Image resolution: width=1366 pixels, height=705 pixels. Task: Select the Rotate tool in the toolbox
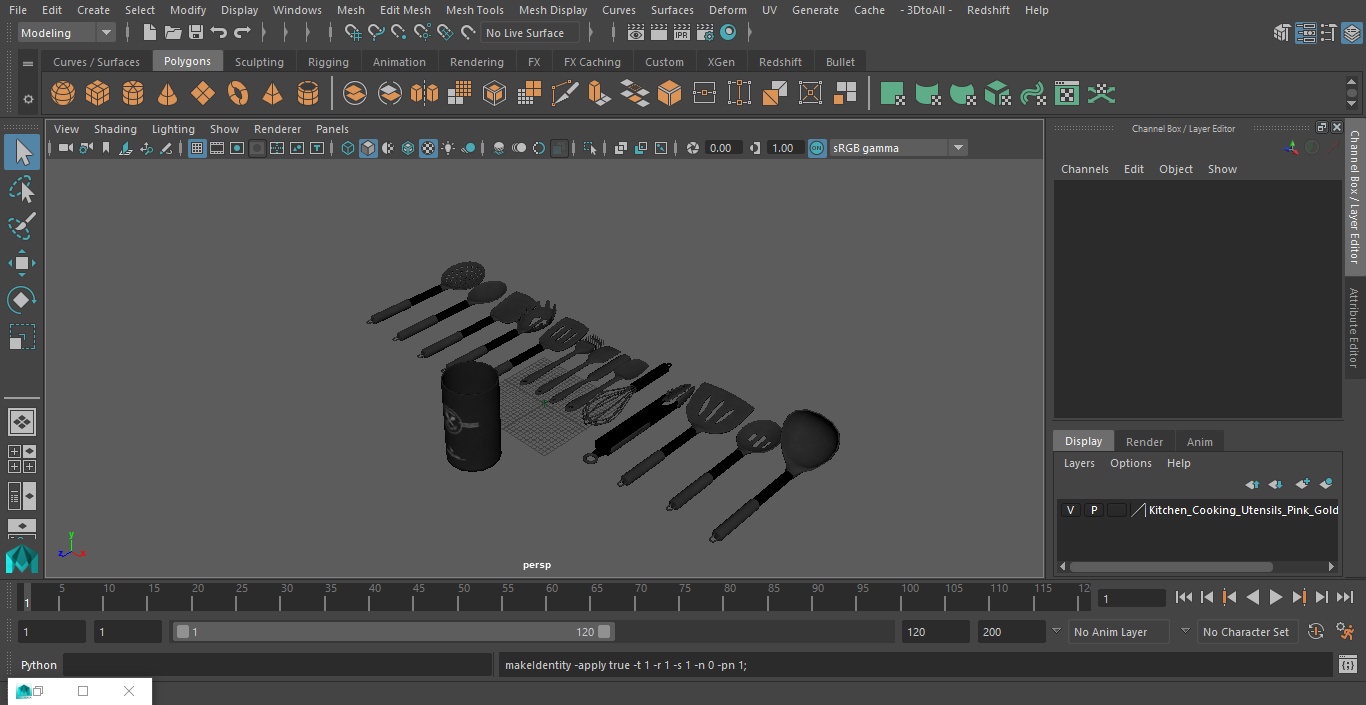click(x=21, y=300)
